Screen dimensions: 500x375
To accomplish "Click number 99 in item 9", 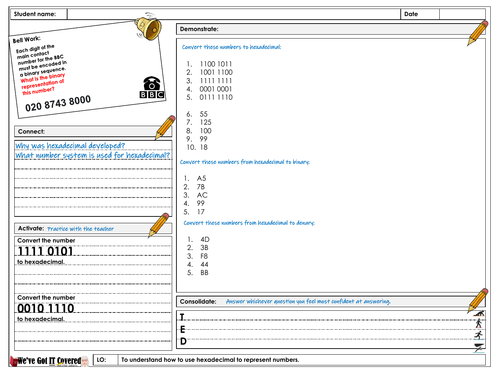I will coord(203,139).
